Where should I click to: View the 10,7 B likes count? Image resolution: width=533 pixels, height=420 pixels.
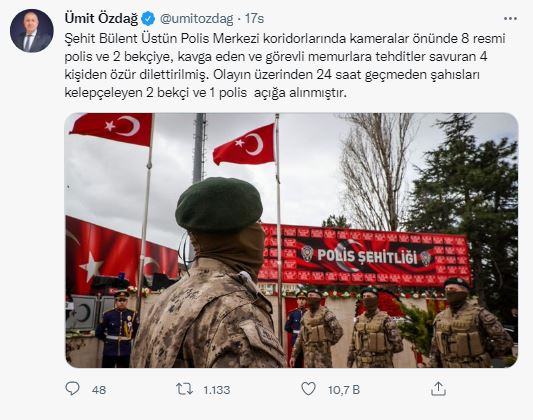344,390
